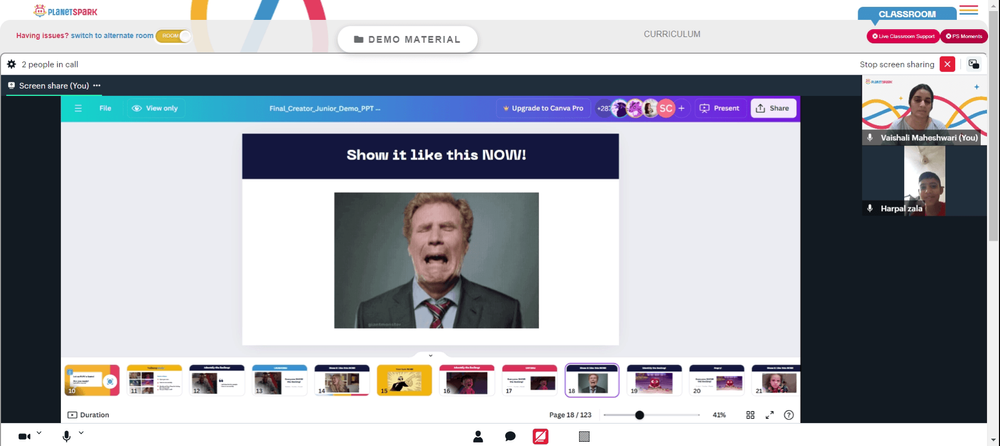Select slide thumbnail 11
This screenshot has width=1000, height=446.
(154, 380)
